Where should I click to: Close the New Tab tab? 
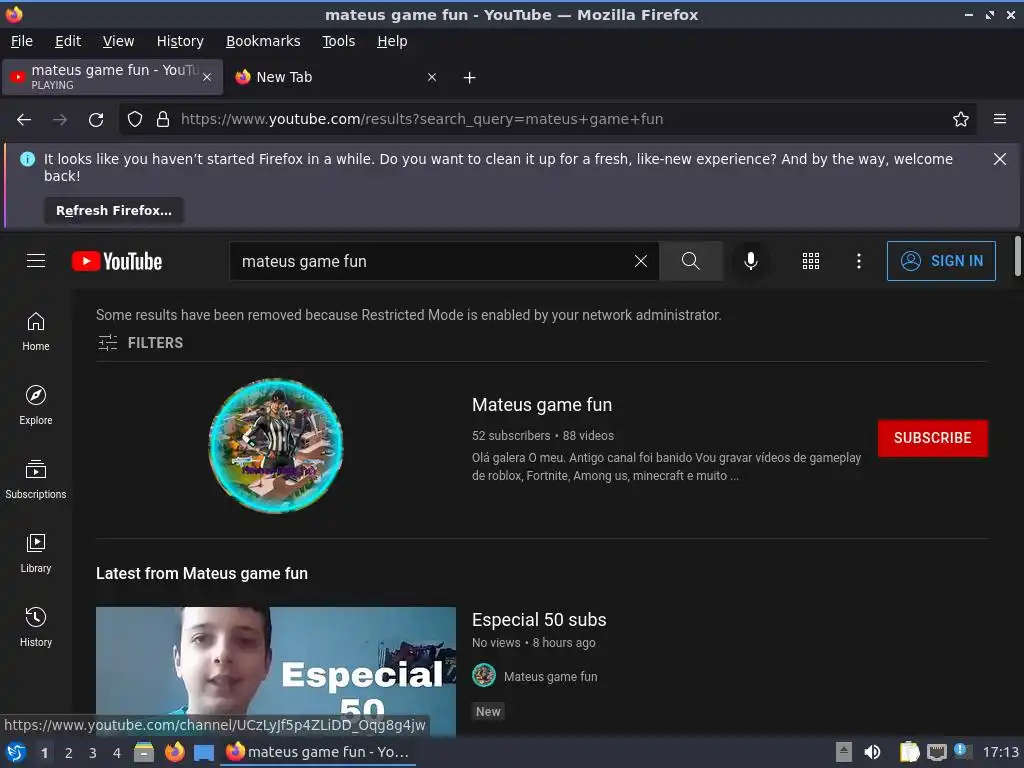pos(432,77)
